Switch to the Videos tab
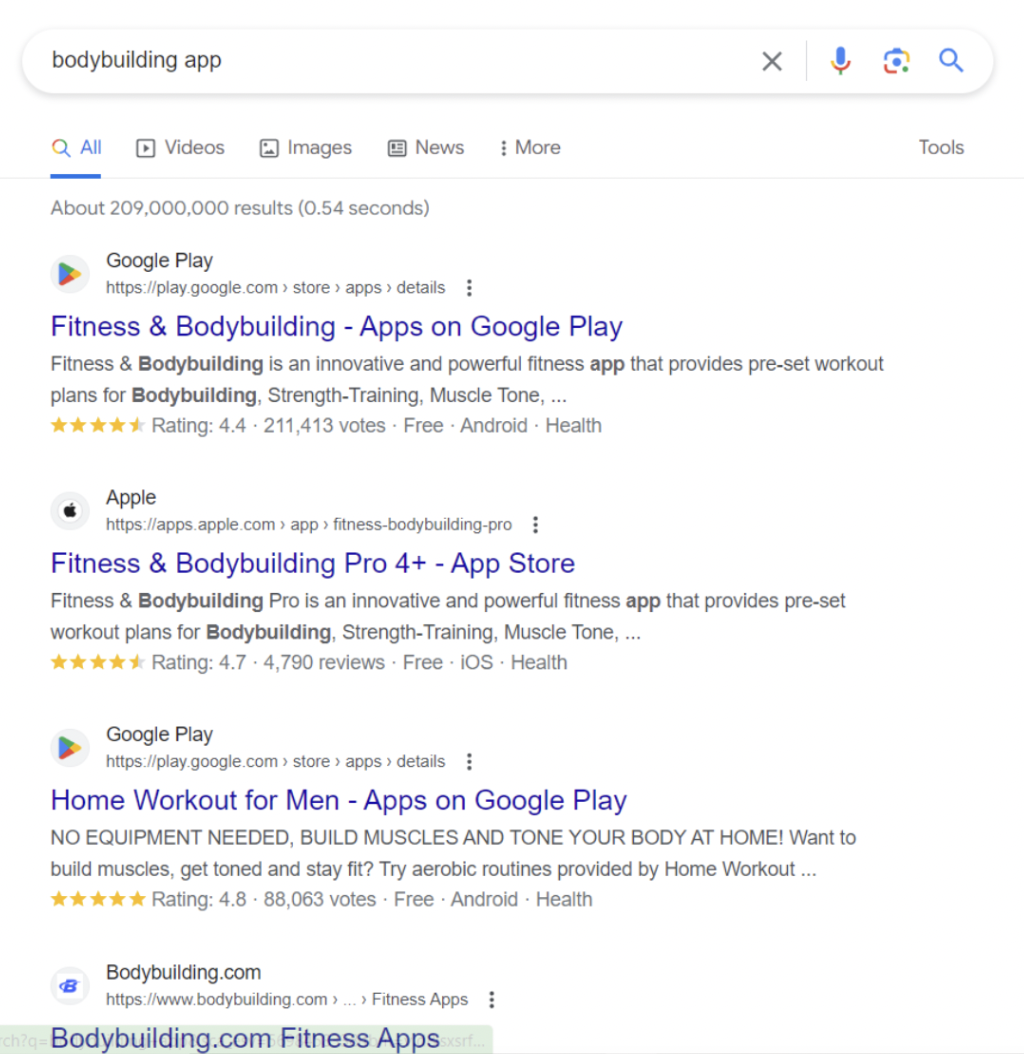The width and height of the screenshot is (1024, 1054). 181,148
